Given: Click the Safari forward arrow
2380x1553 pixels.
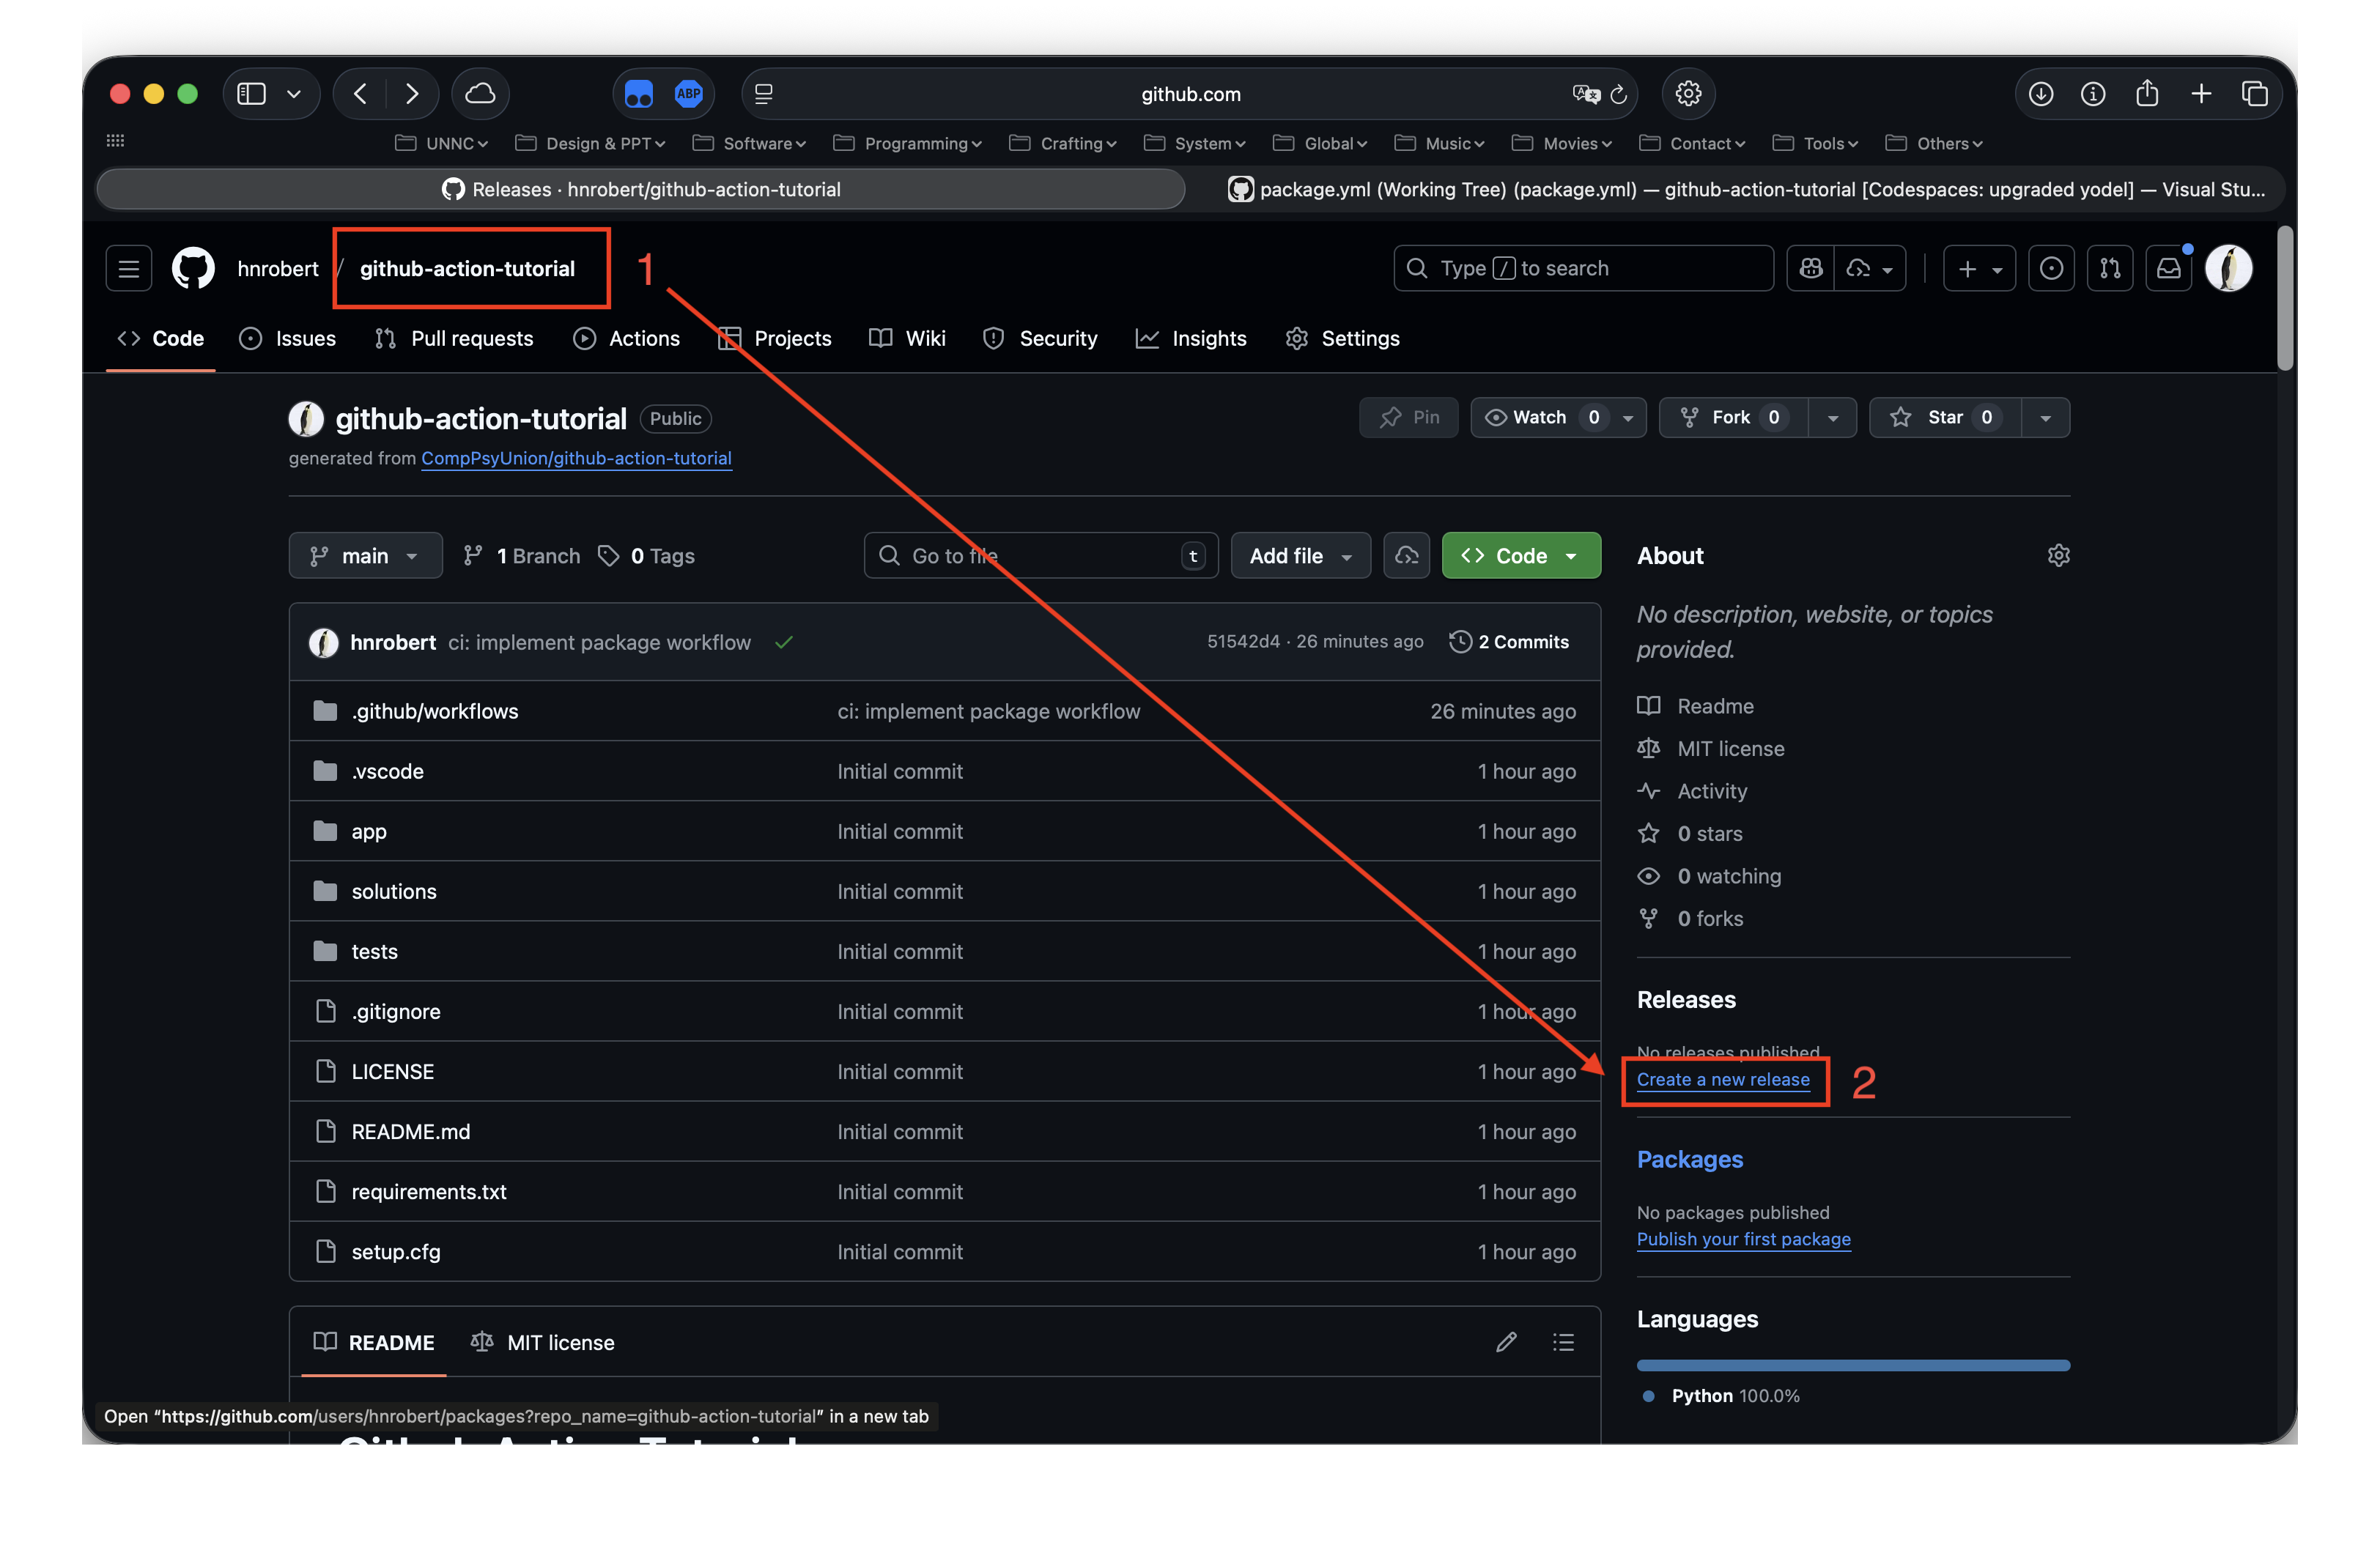Looking at the screenshot, I should pyautogui.click(x=412, y=94).
